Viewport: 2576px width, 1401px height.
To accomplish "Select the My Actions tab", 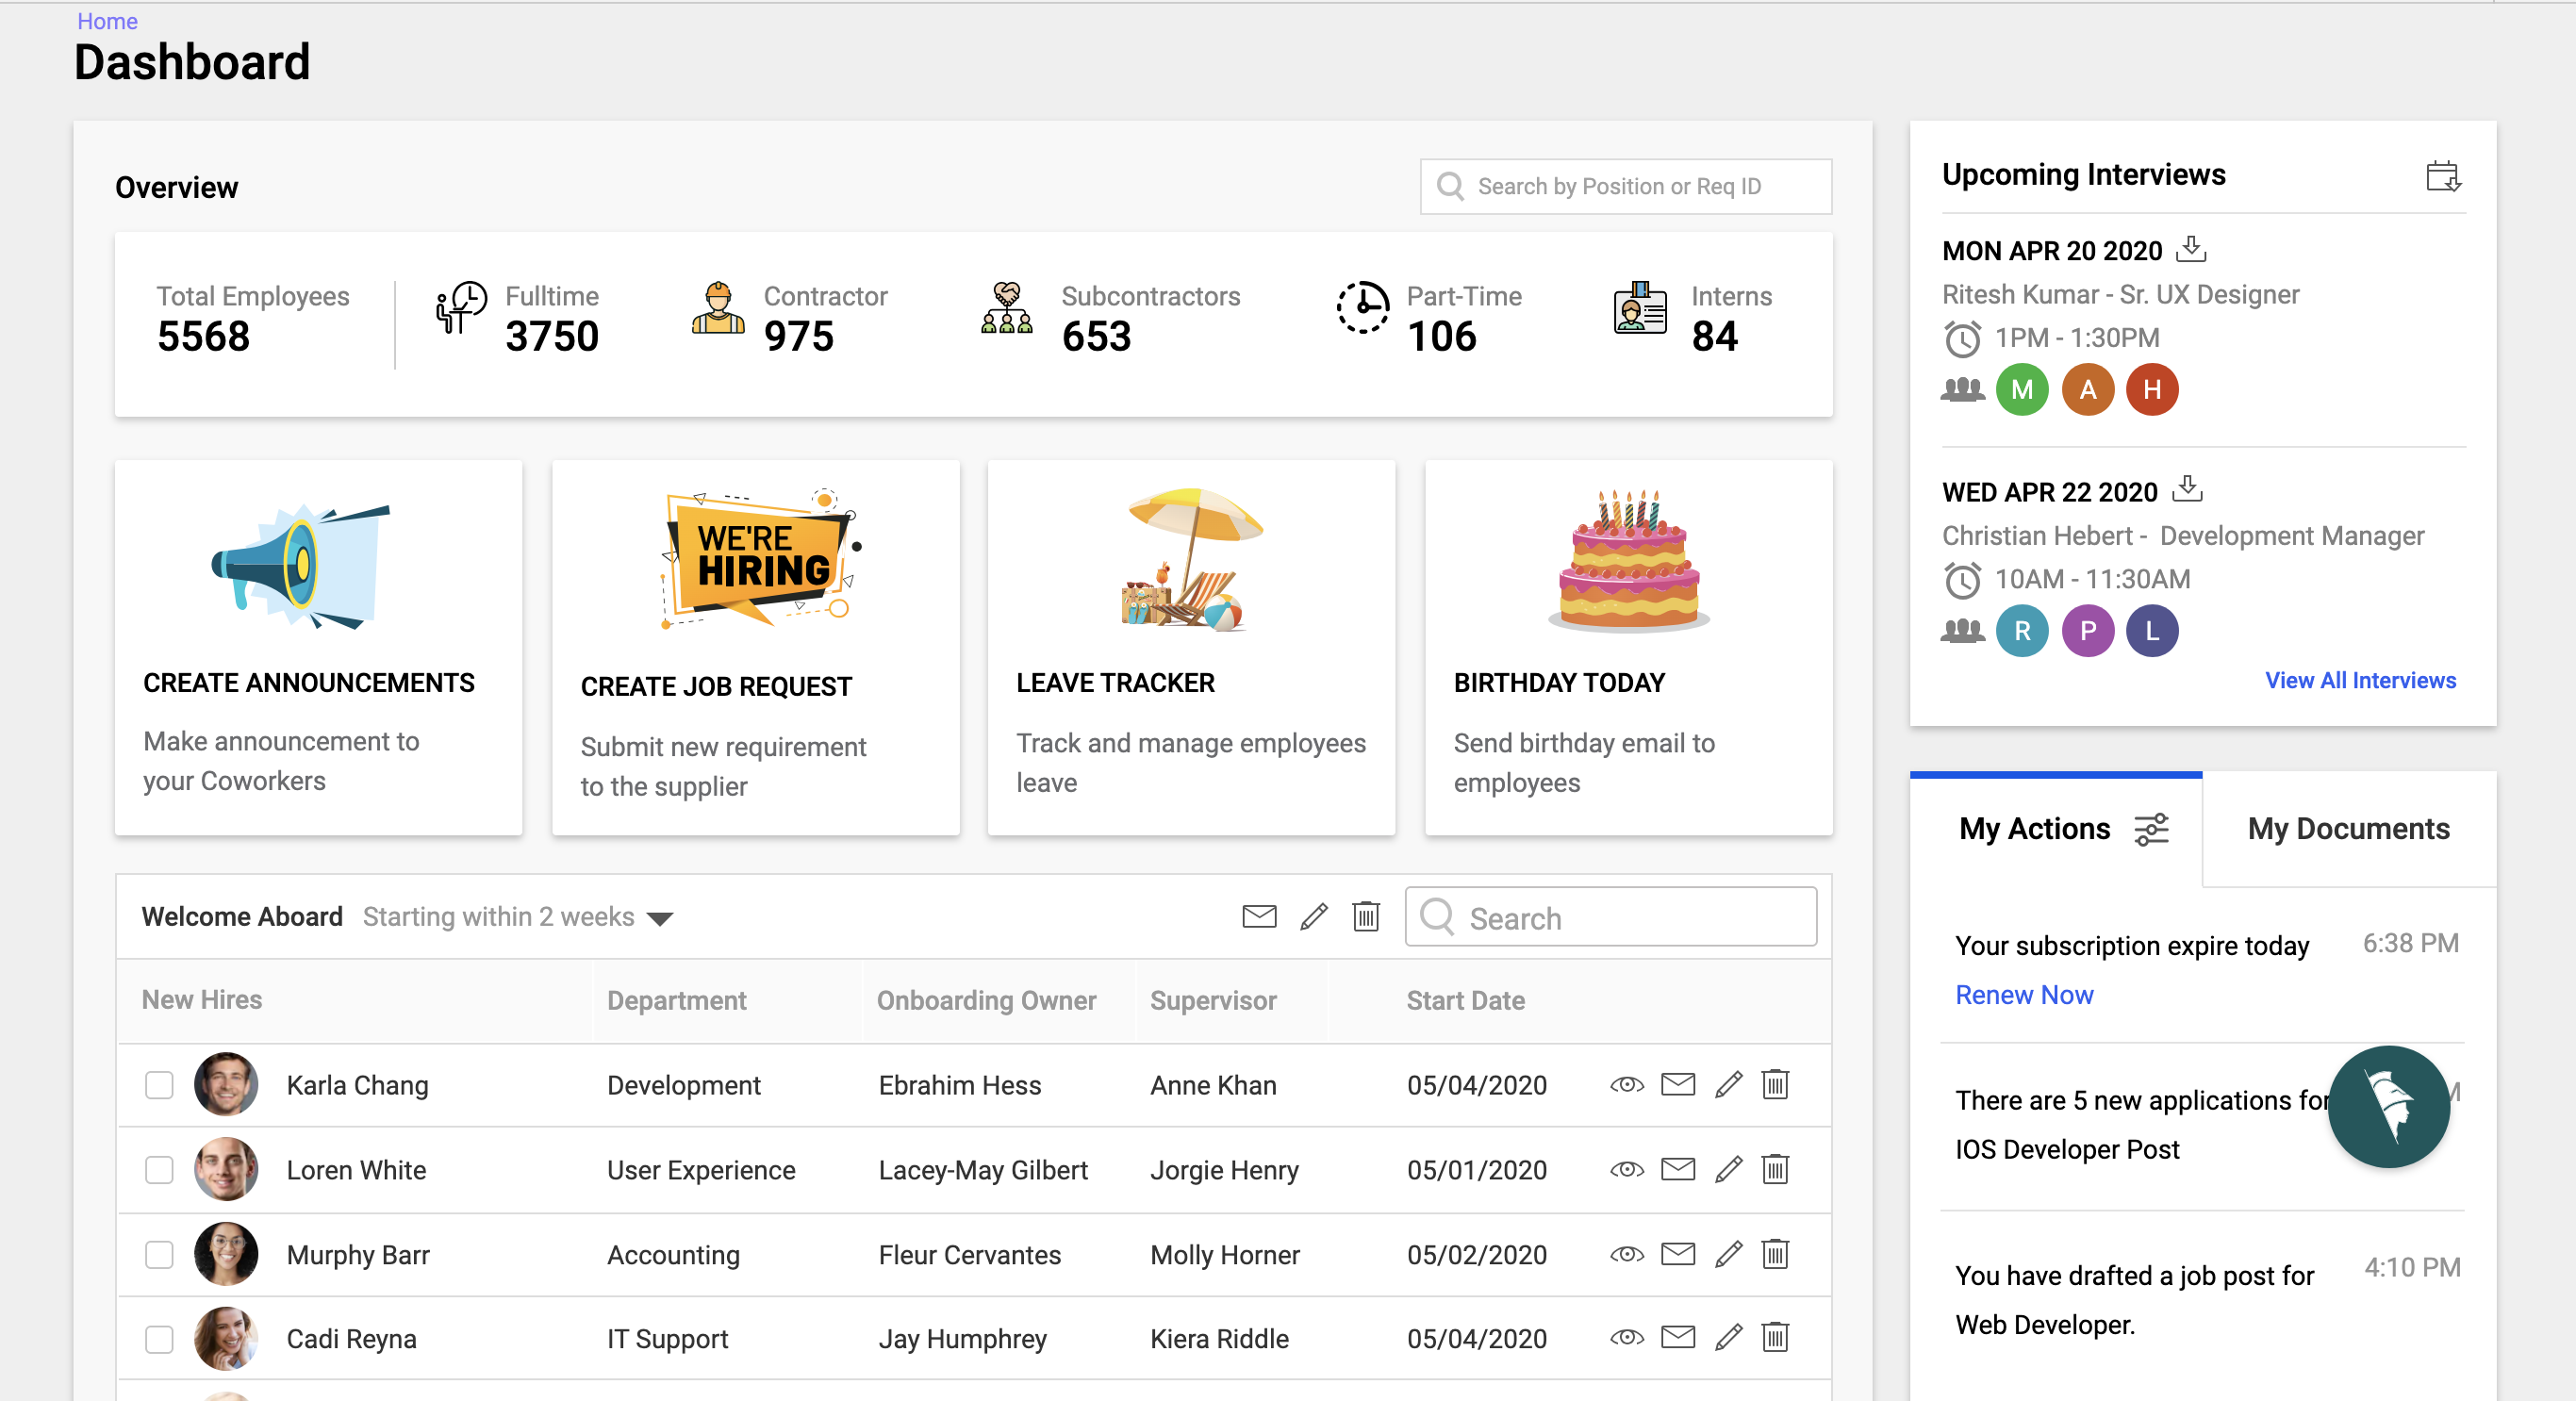I will tap(2034, 829).
